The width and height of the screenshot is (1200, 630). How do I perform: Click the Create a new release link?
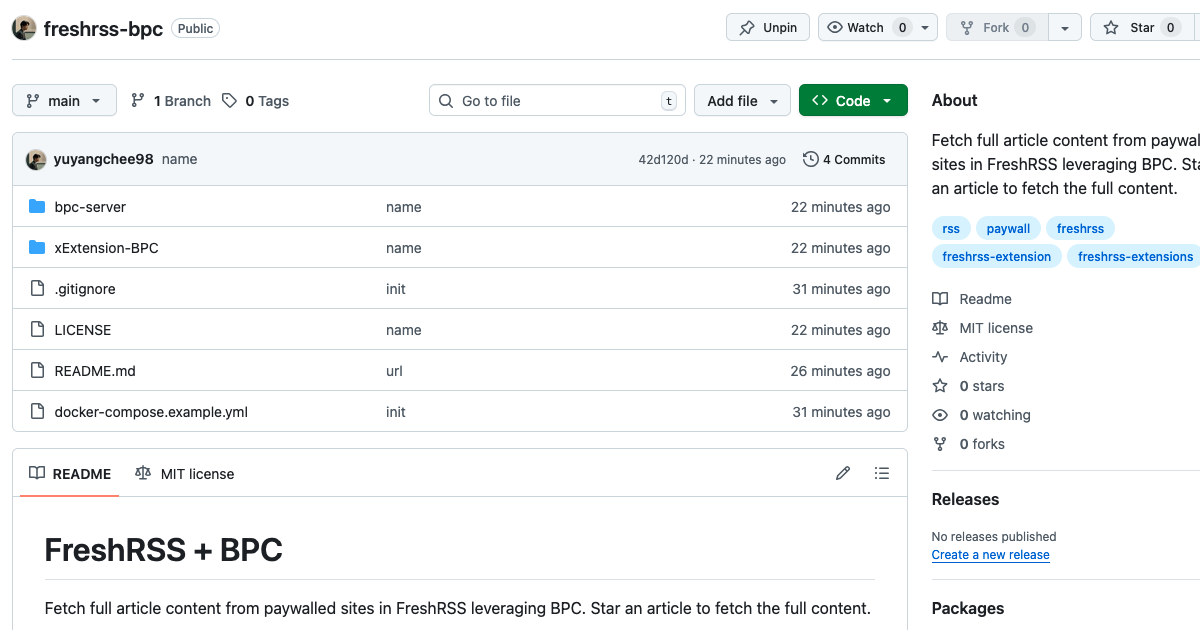pos(990,555)
